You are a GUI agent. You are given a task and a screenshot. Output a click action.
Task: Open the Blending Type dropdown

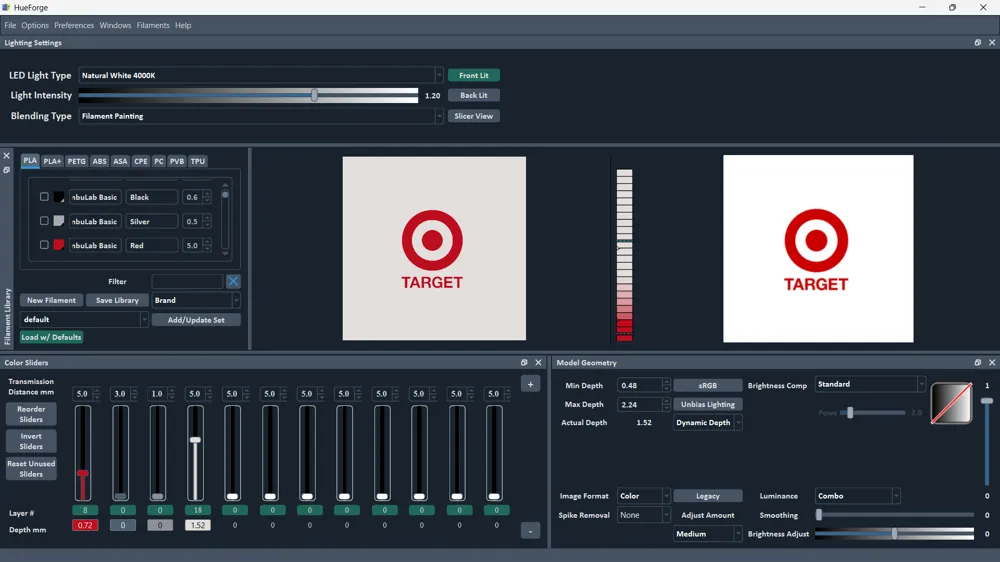261,116
